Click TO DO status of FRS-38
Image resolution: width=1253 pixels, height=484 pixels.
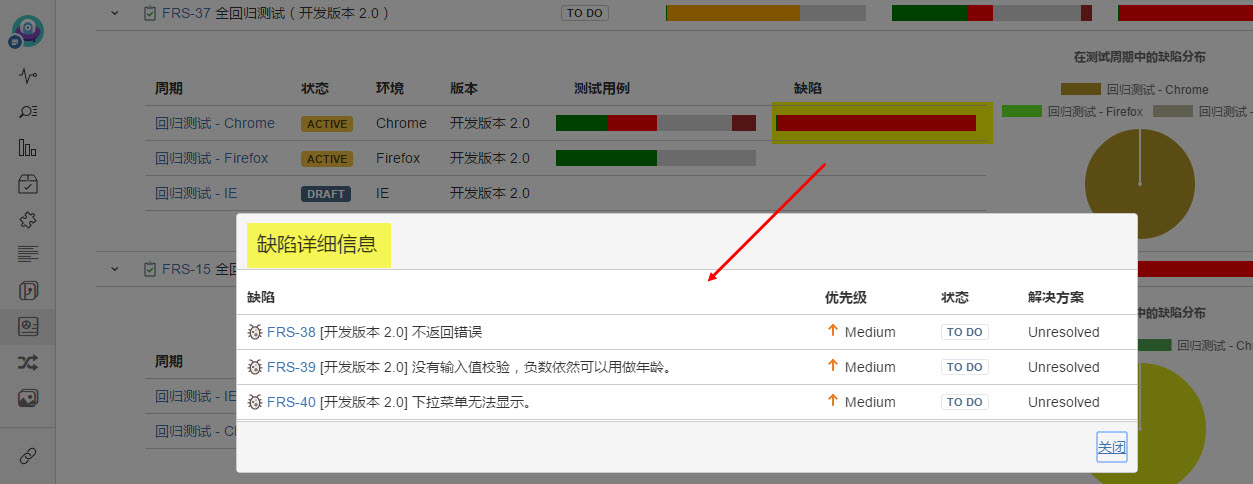(x=964, y=332)
